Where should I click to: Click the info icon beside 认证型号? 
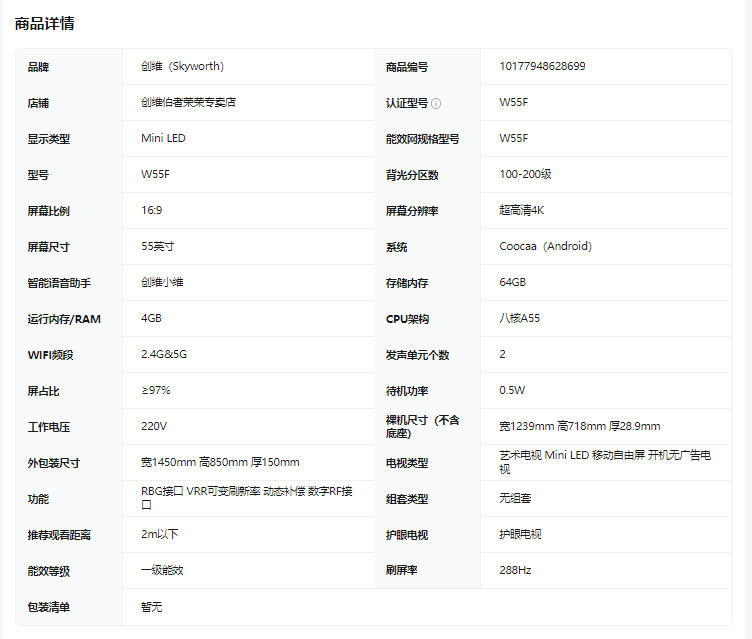(436, 103)
